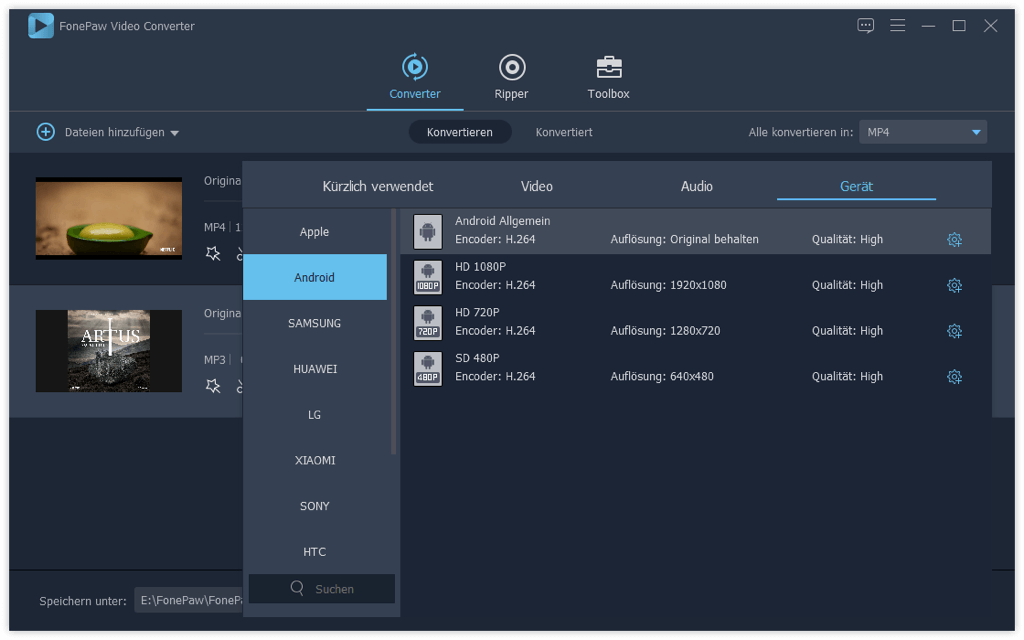Click the Artus album thumbnail
Screen dimensions: 1024x640
pyautogui.click(x=109, y=351)
